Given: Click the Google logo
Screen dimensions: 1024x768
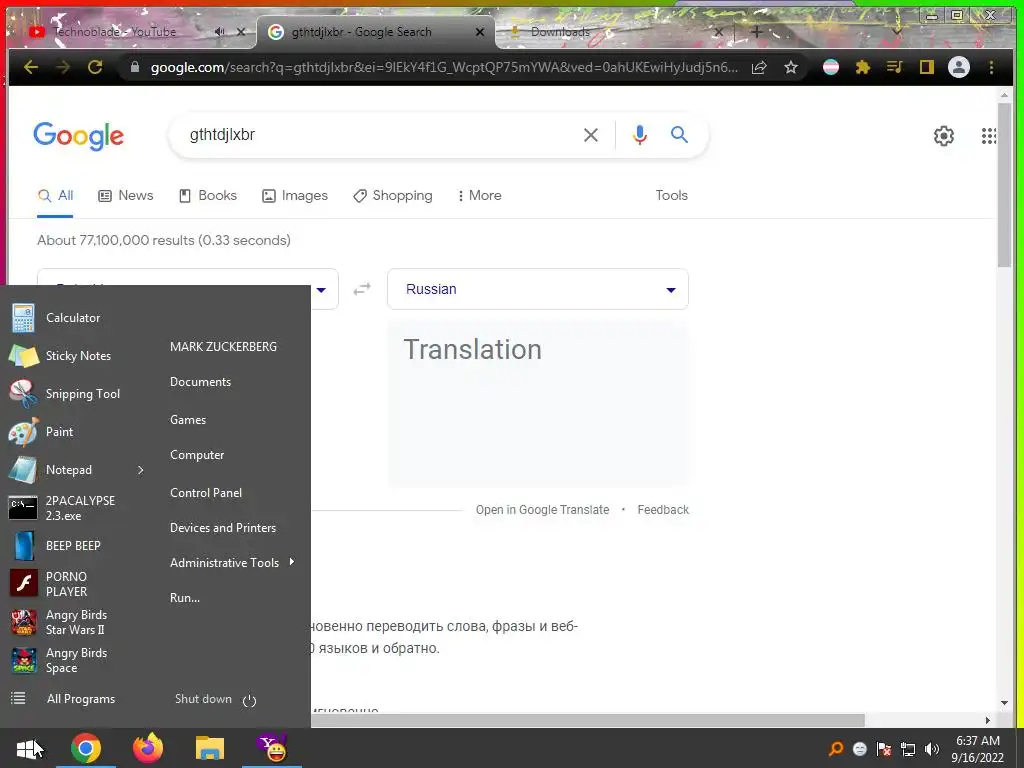Looking at the screenshot, I should tap(78, 136).
